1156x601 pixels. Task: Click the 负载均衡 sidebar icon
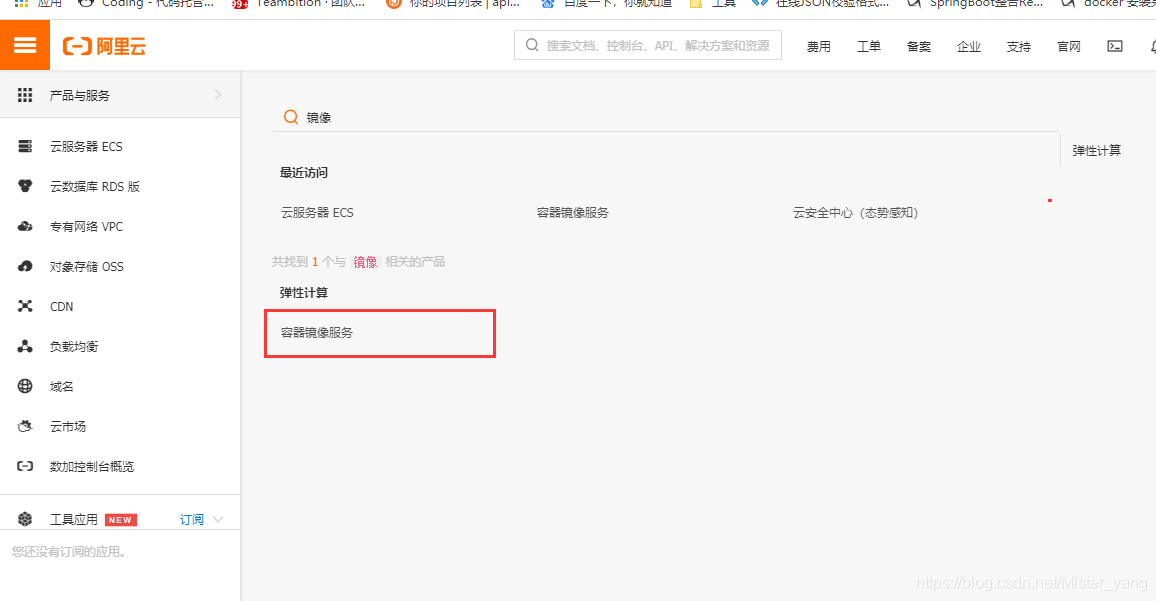[25, 346]
